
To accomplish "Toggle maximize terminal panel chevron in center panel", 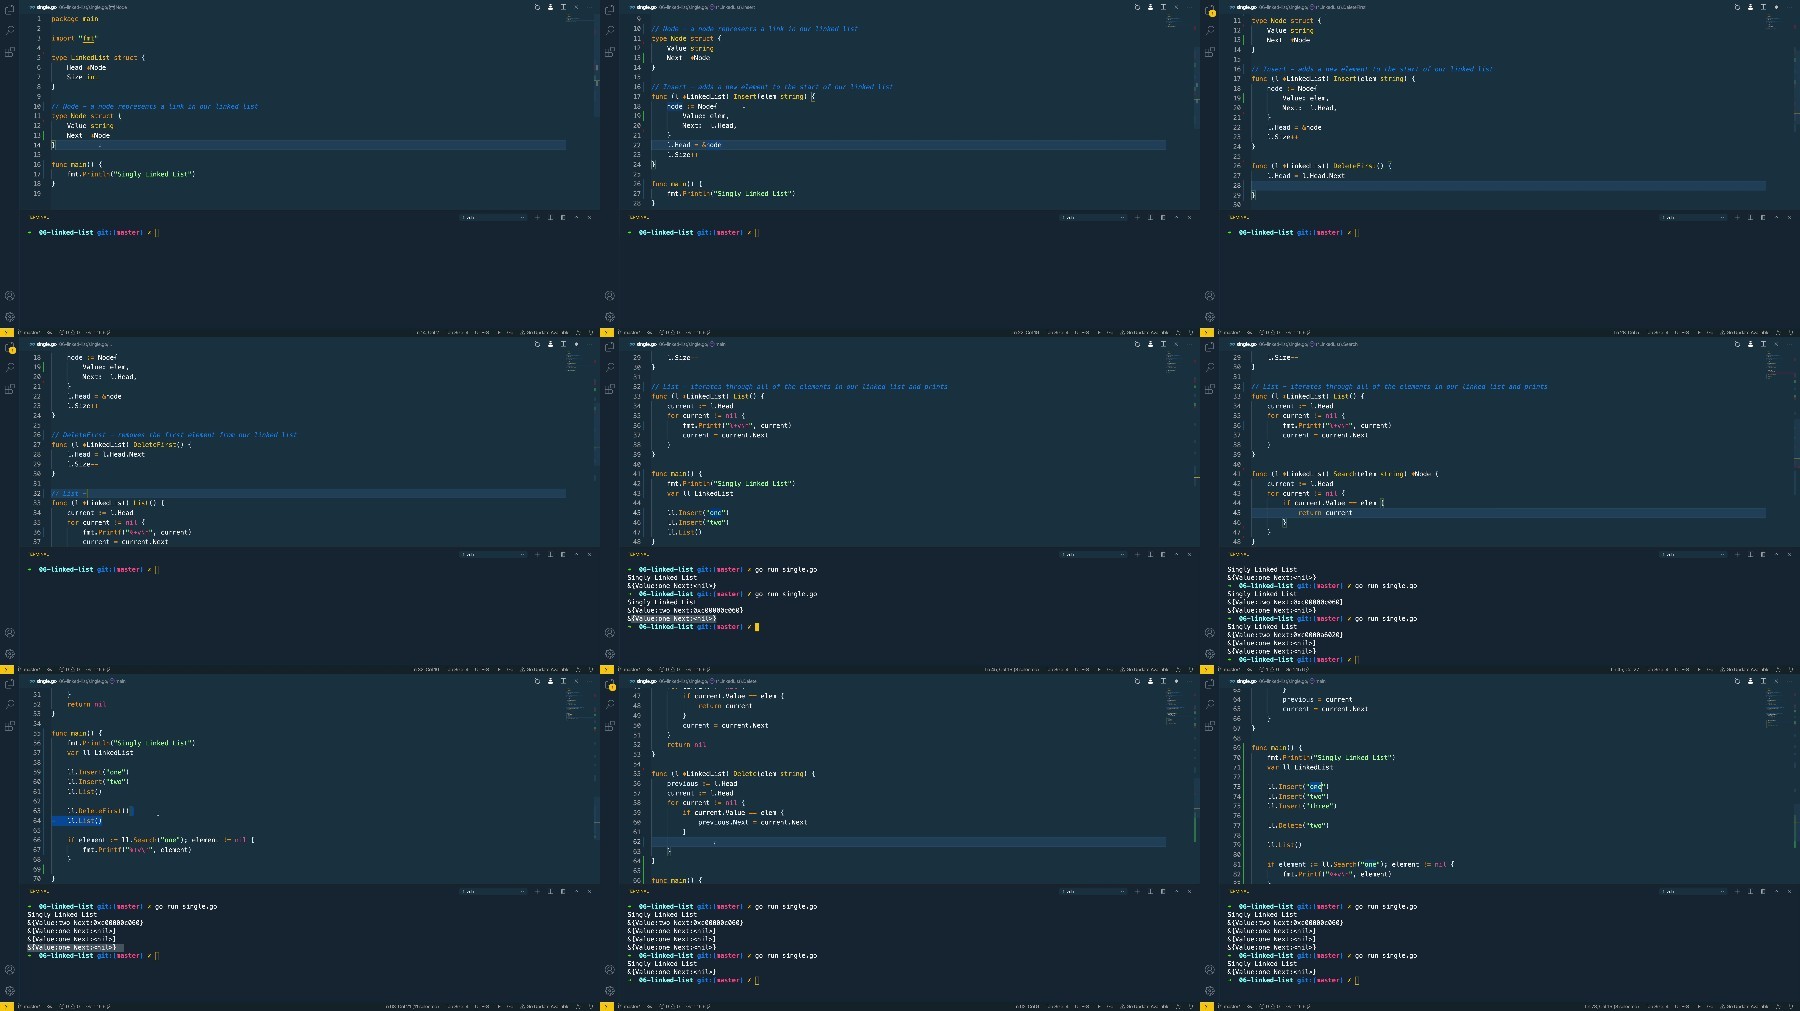I will click(x=1176, y=554).
